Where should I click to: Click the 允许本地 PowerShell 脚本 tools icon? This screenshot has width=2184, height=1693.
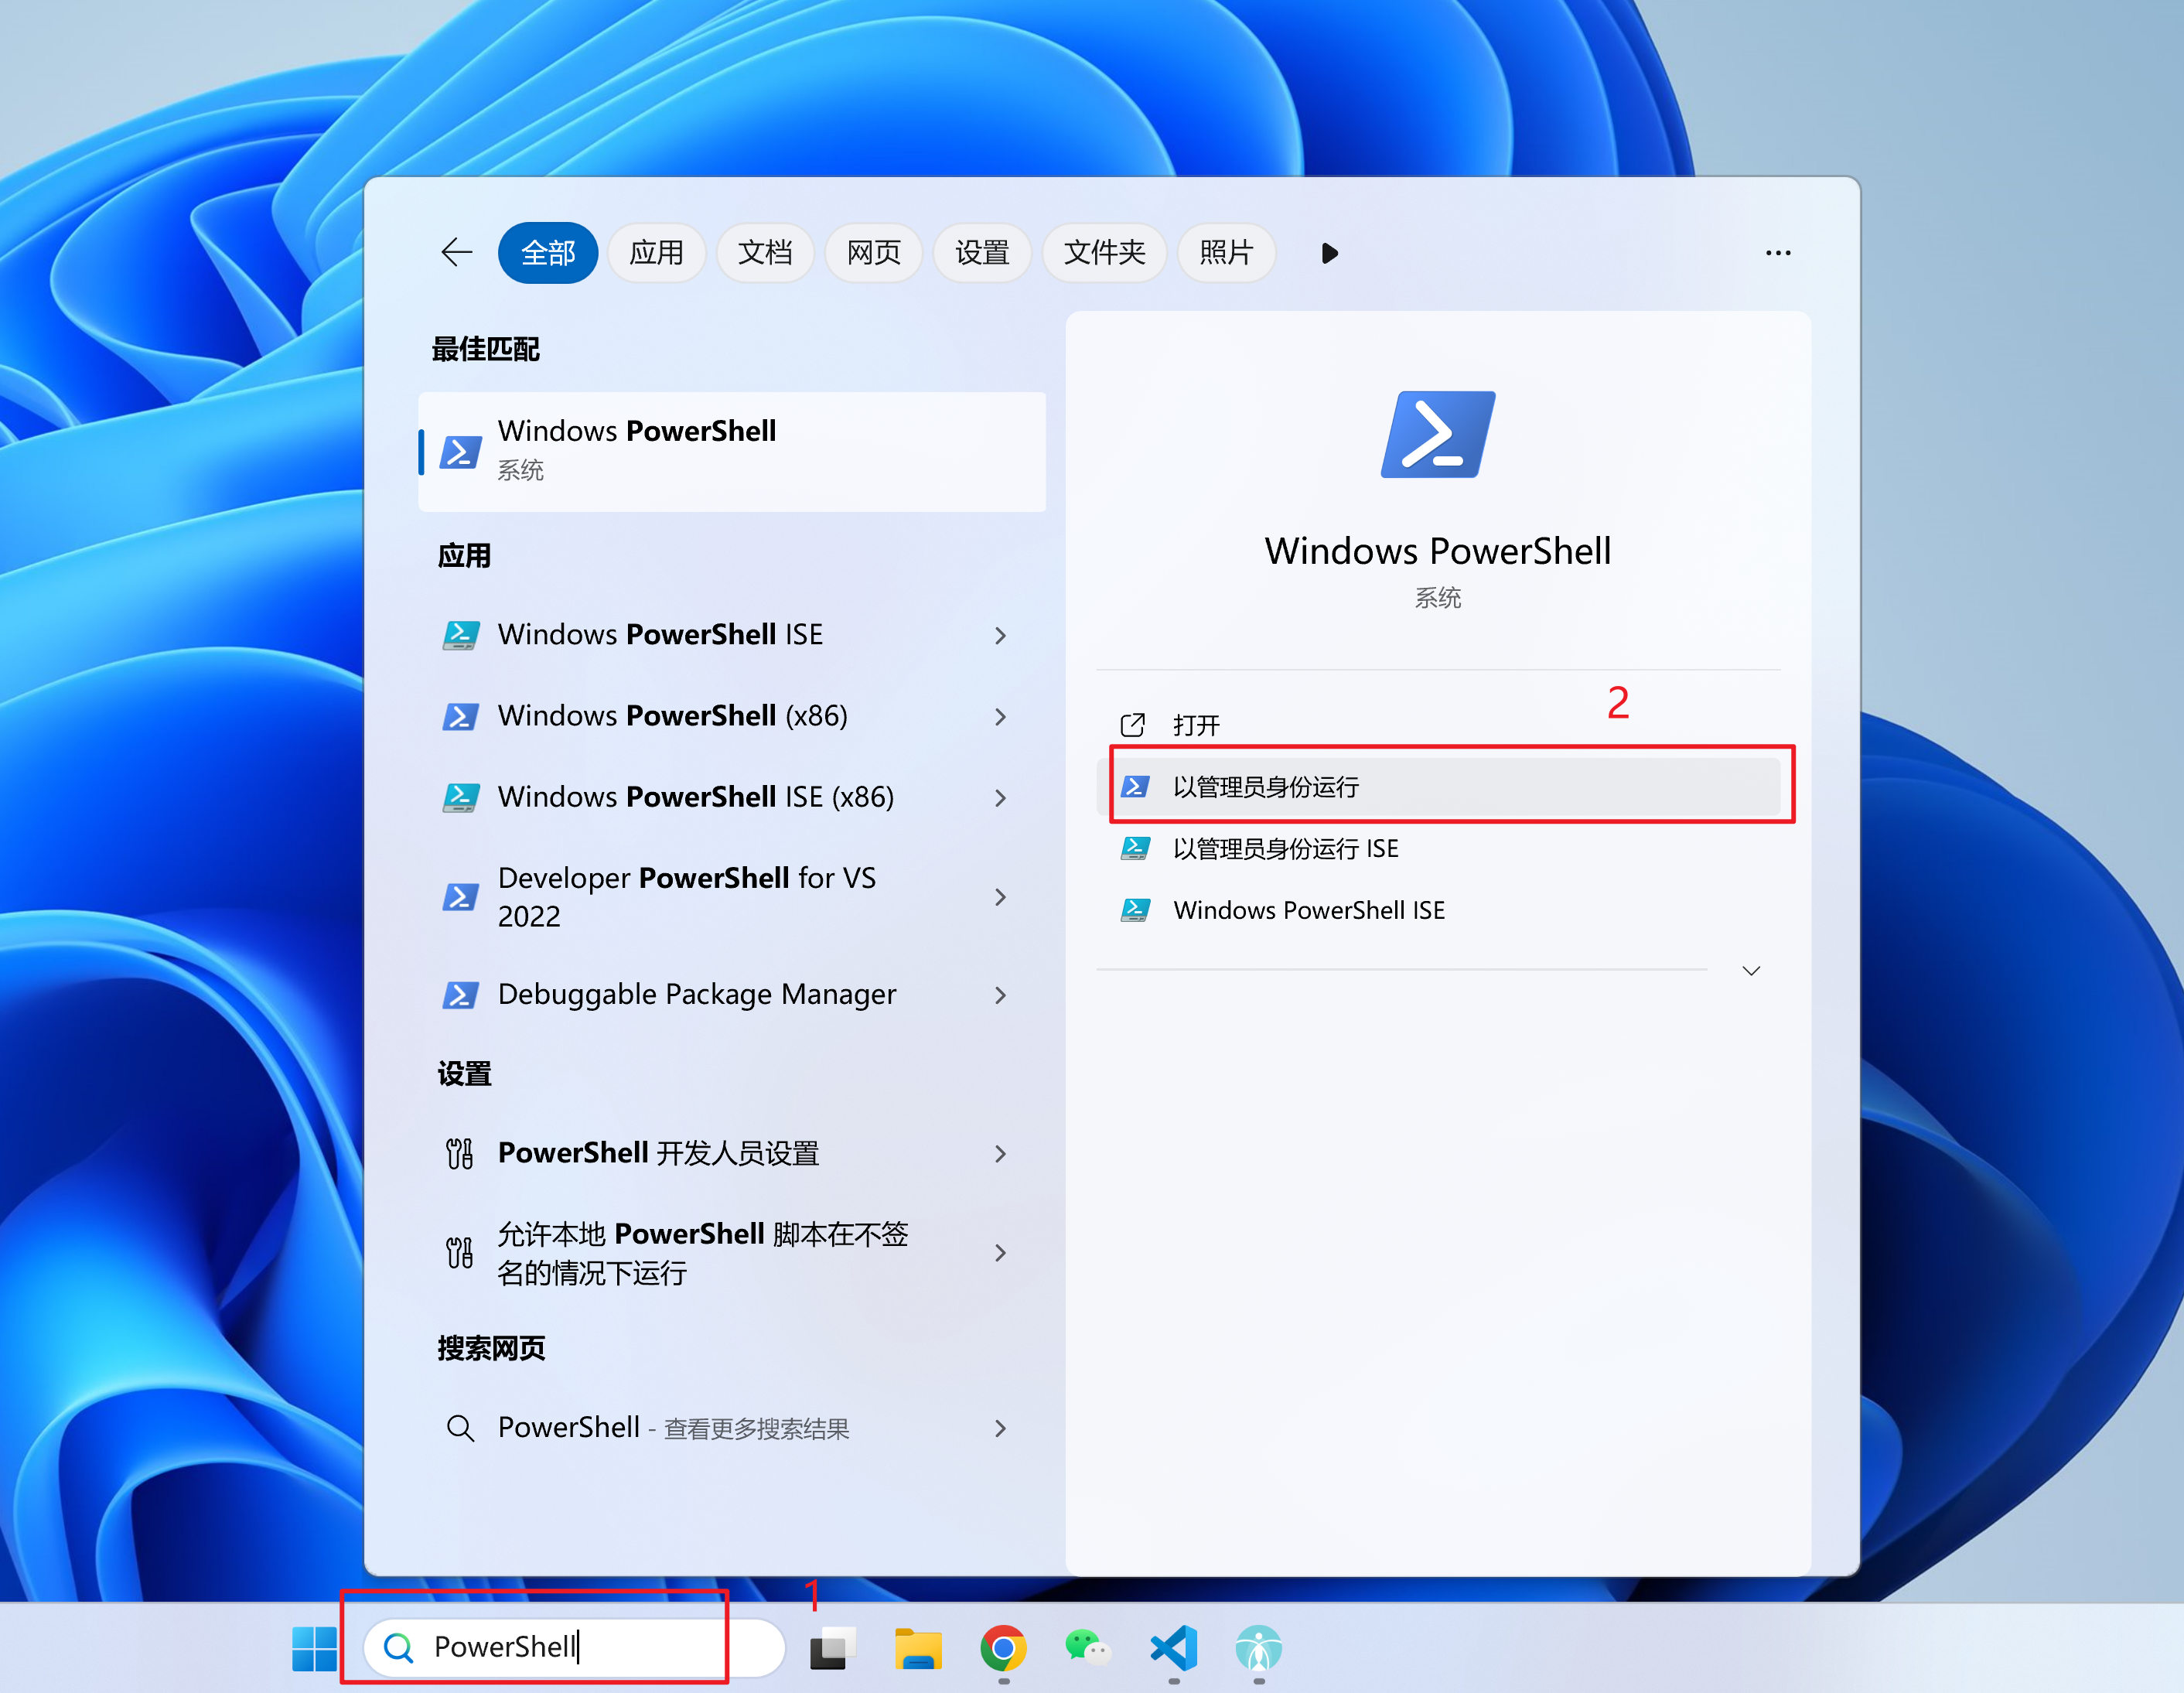tap(460, 1253)
